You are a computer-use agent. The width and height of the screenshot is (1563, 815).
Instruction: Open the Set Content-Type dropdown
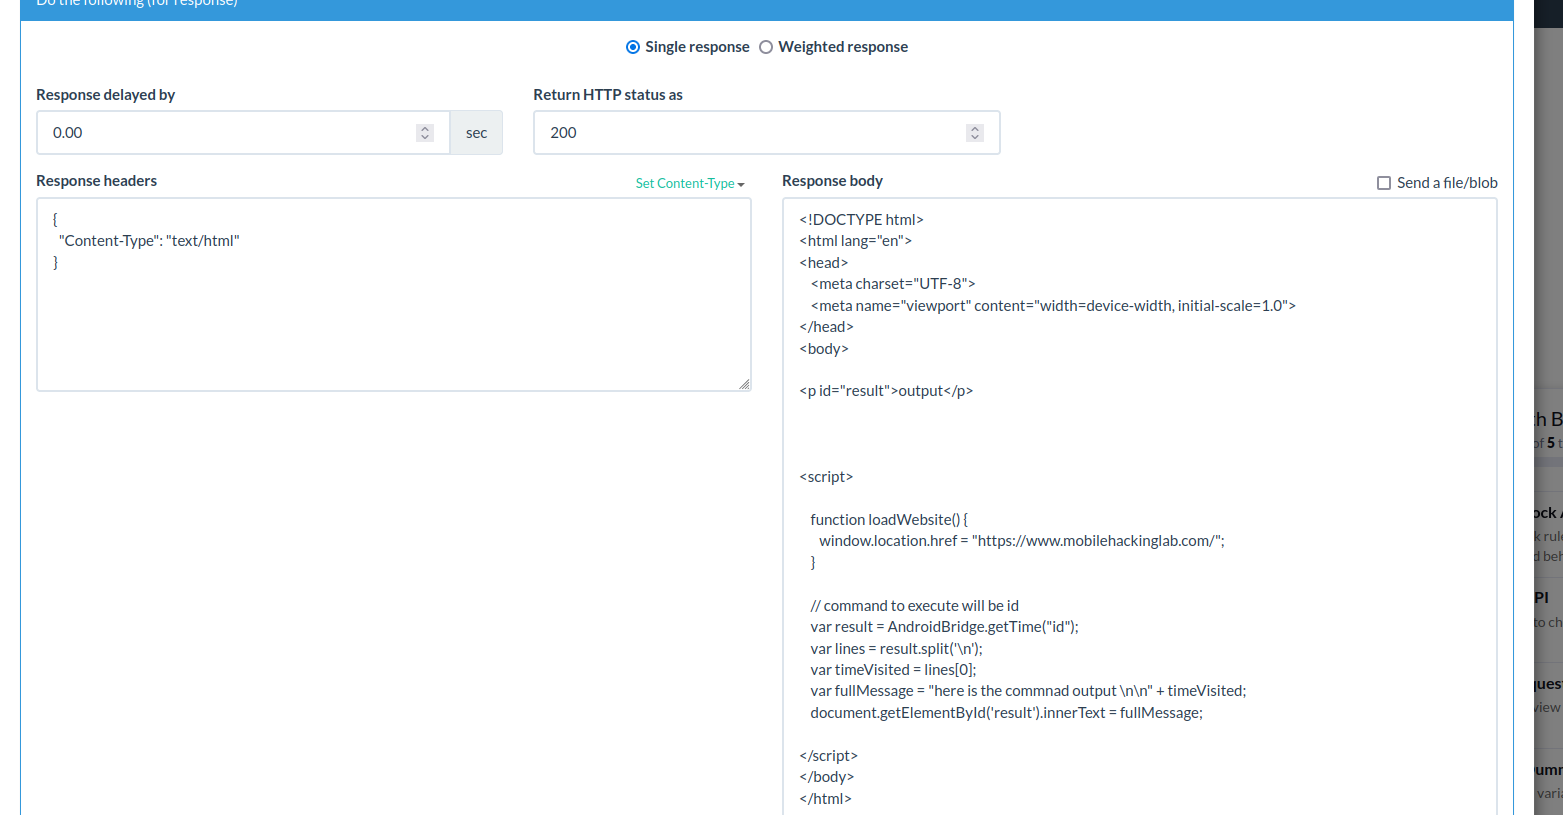pyautogui.click(x=685, y=184)
